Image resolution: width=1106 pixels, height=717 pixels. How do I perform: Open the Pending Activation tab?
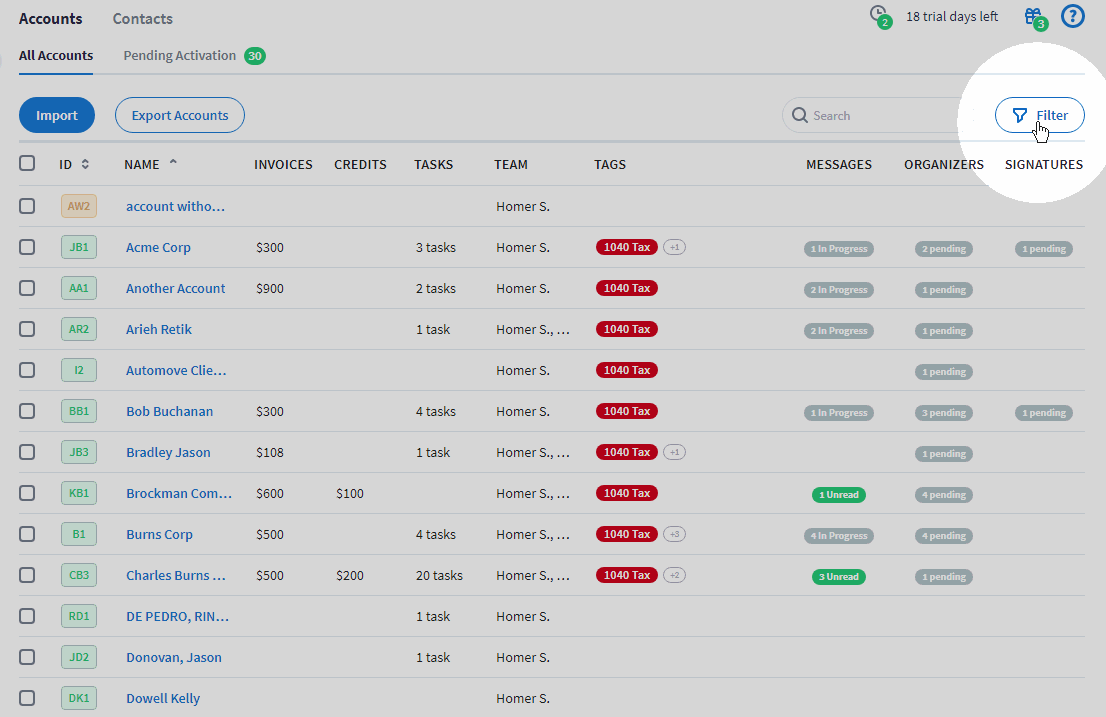click(x=180, y=56)
